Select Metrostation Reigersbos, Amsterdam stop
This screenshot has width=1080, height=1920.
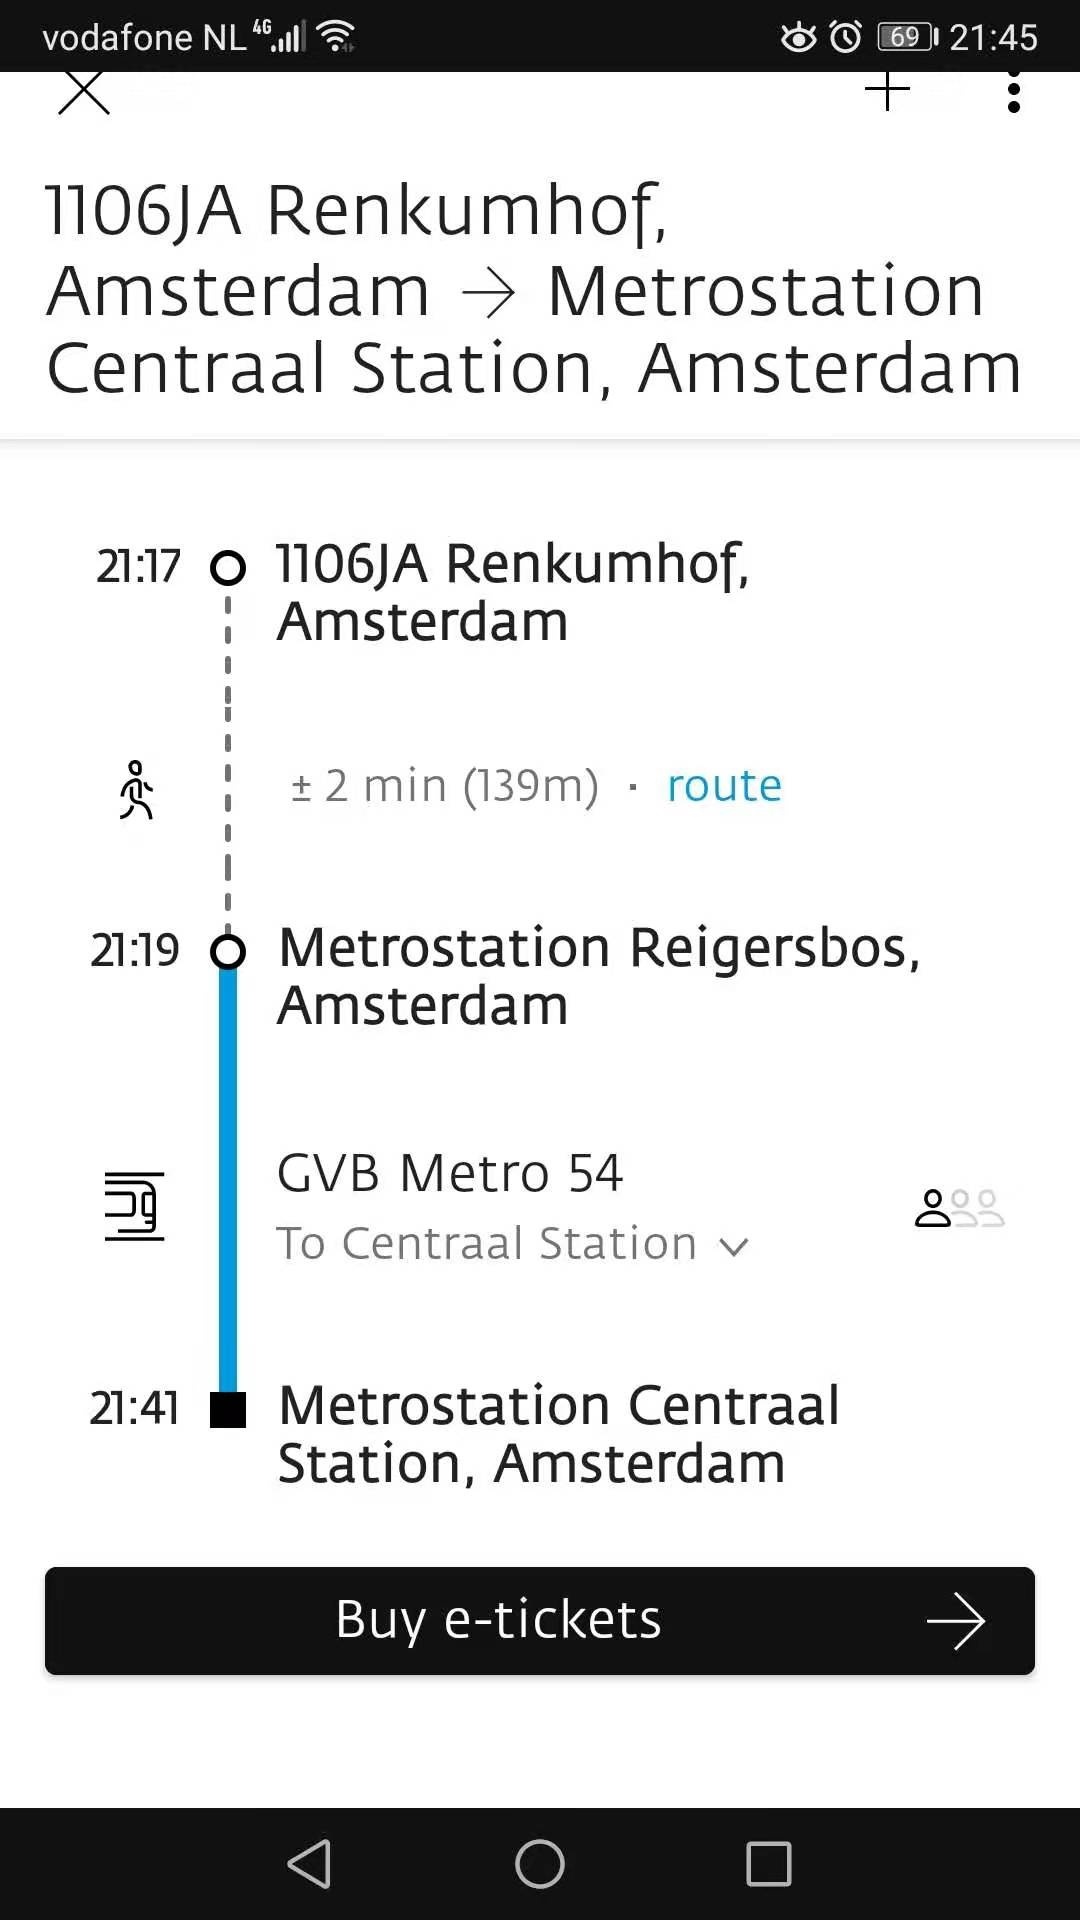coord(598,976)
